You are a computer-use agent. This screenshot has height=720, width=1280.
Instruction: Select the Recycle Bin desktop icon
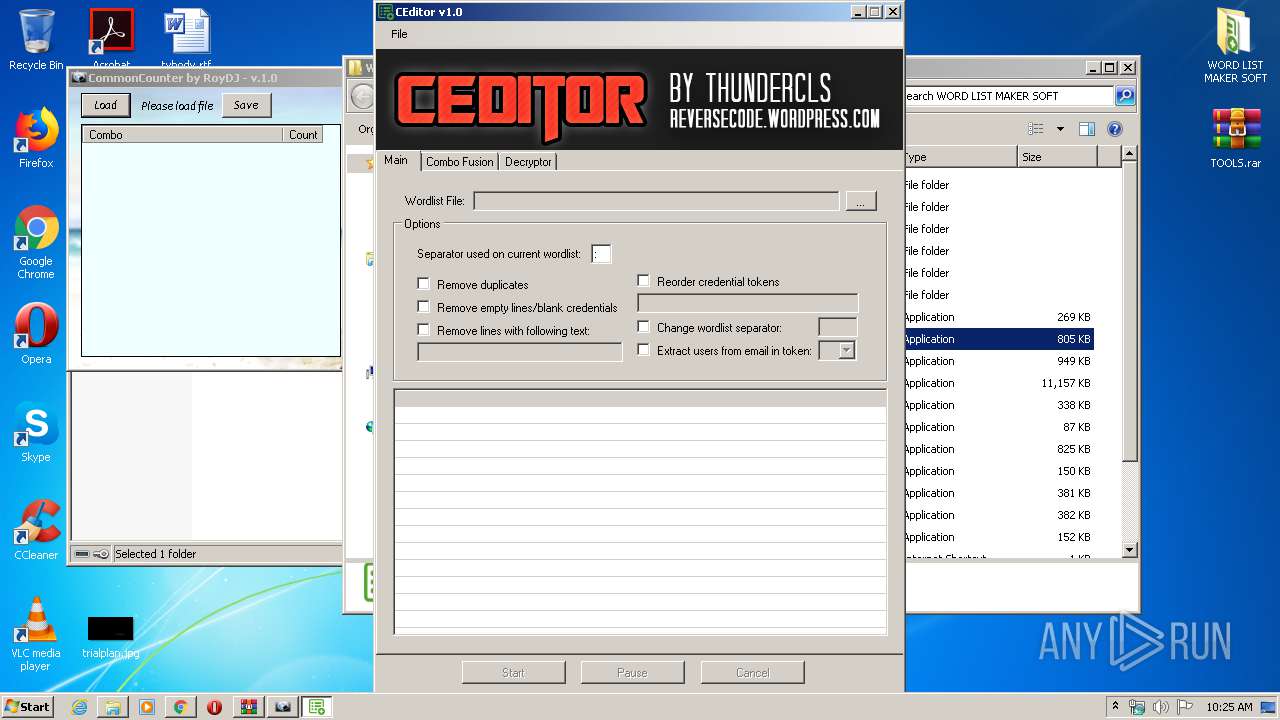[x=36, y=39]
